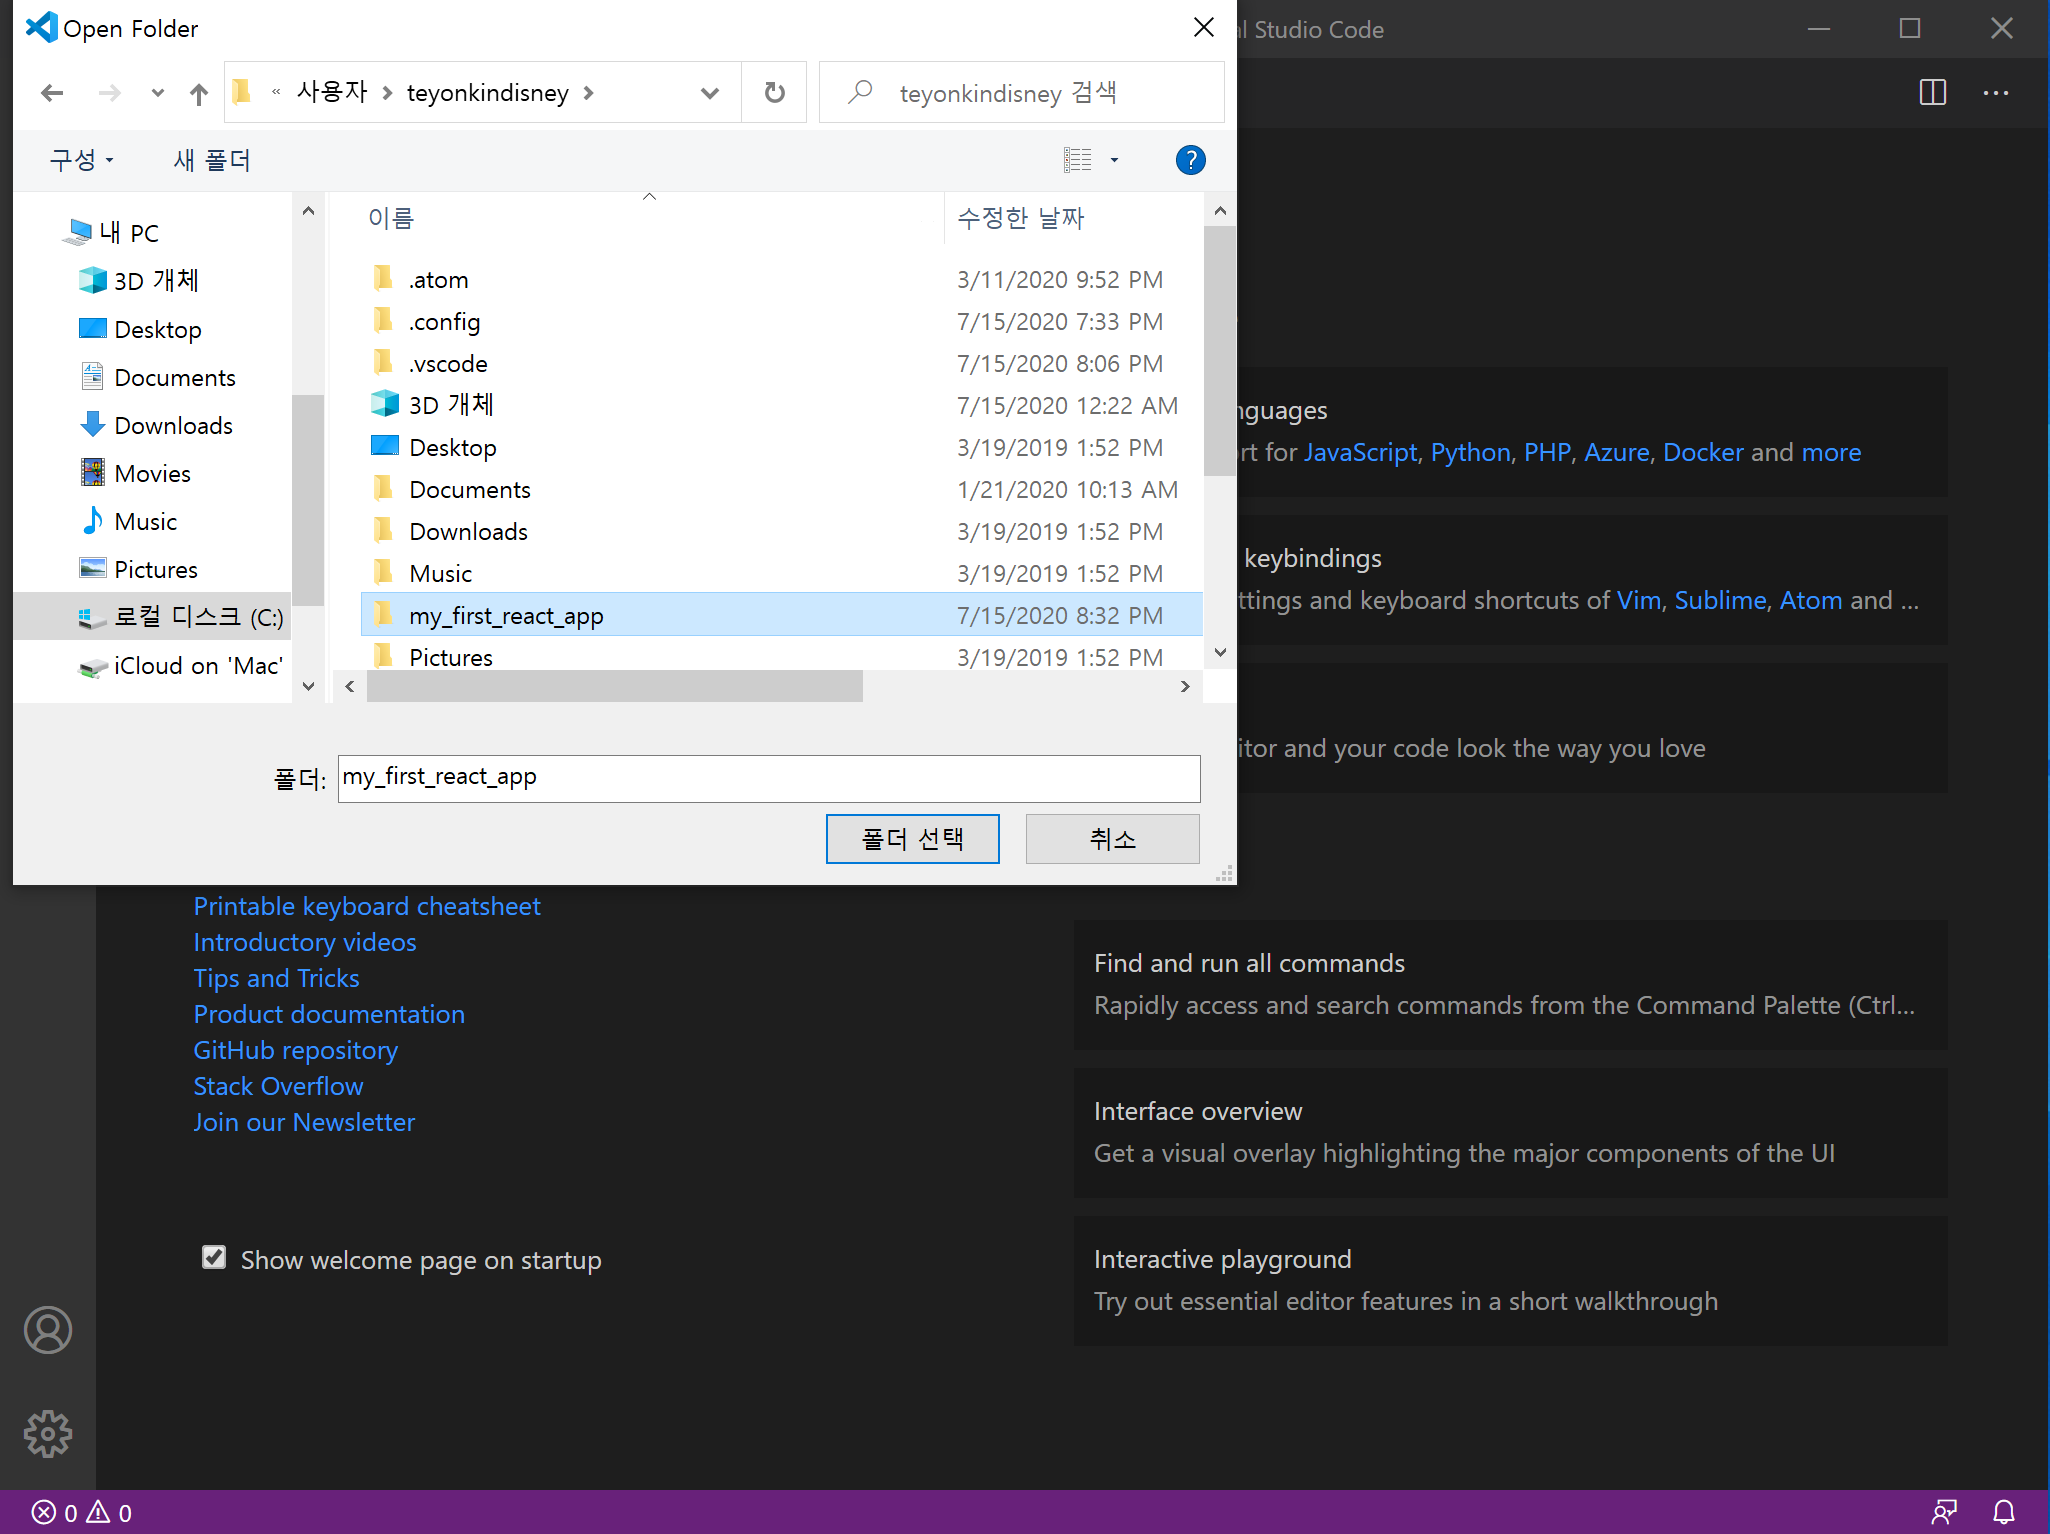Select the Desktop folder in file list

[453, 446]
